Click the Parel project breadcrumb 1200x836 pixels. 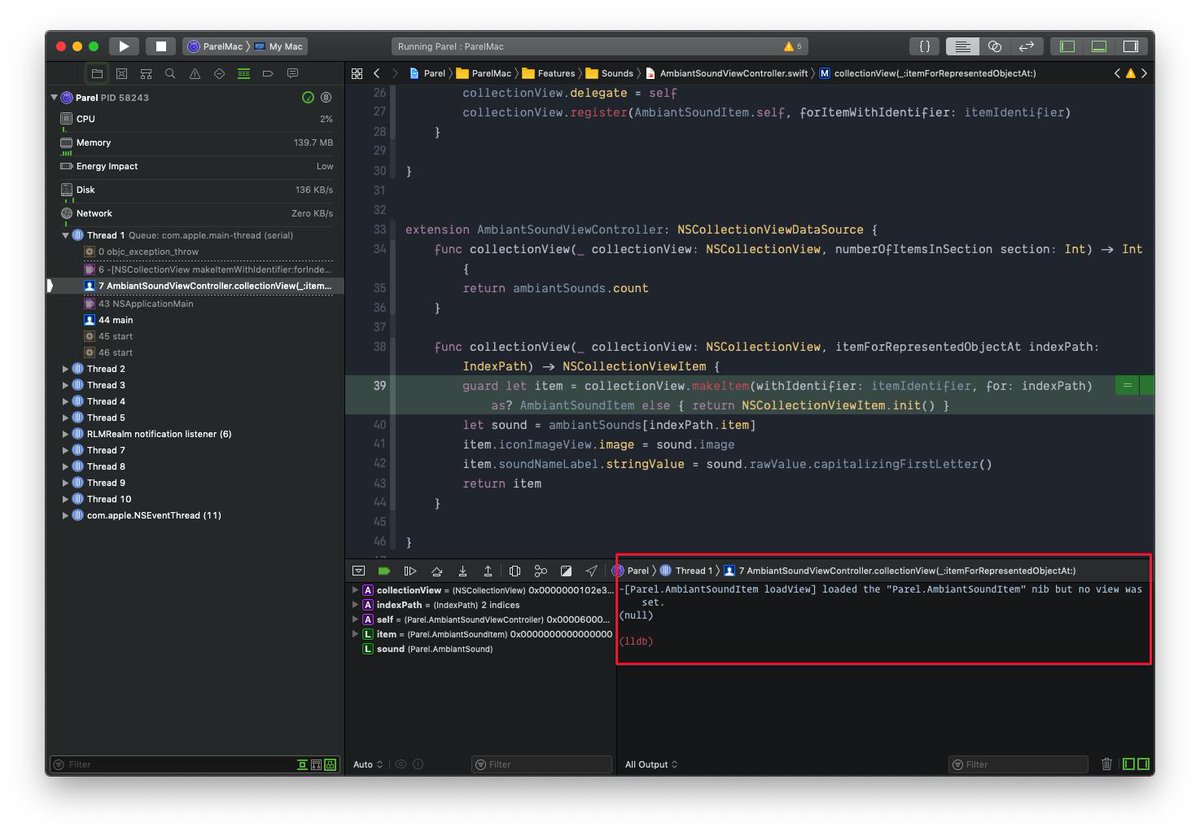[427, 73]
